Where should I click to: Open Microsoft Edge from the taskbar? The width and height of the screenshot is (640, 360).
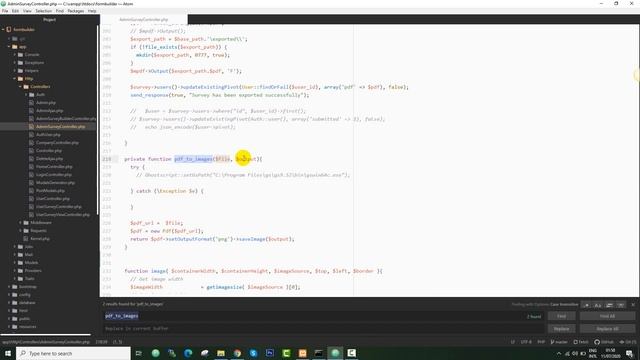[x=188, y=353]
